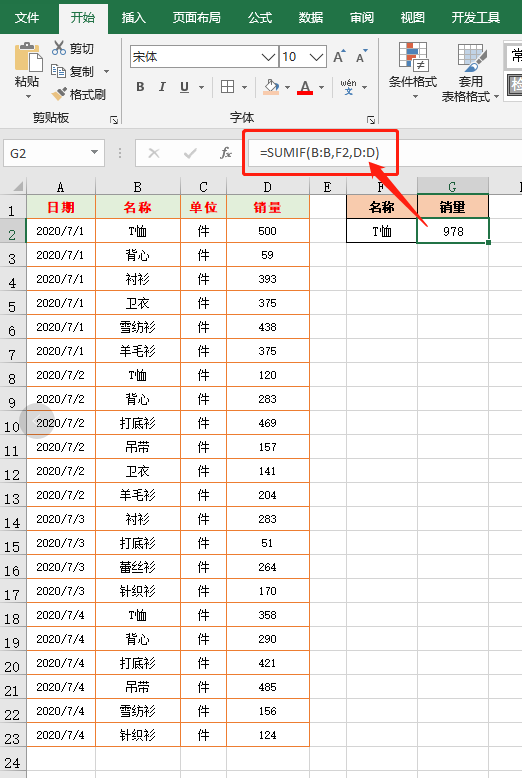The width and height of the screenshot is (522, 778).
Task: Click the confirm checkmark formula icon
Action: pyautogui.click(x=190, y=153)
